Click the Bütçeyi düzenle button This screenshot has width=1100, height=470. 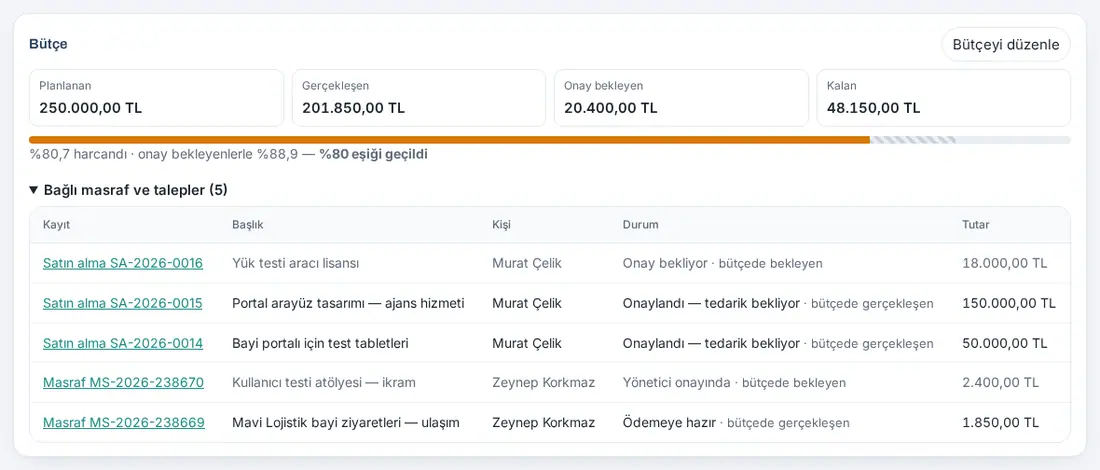[1005, 45]
